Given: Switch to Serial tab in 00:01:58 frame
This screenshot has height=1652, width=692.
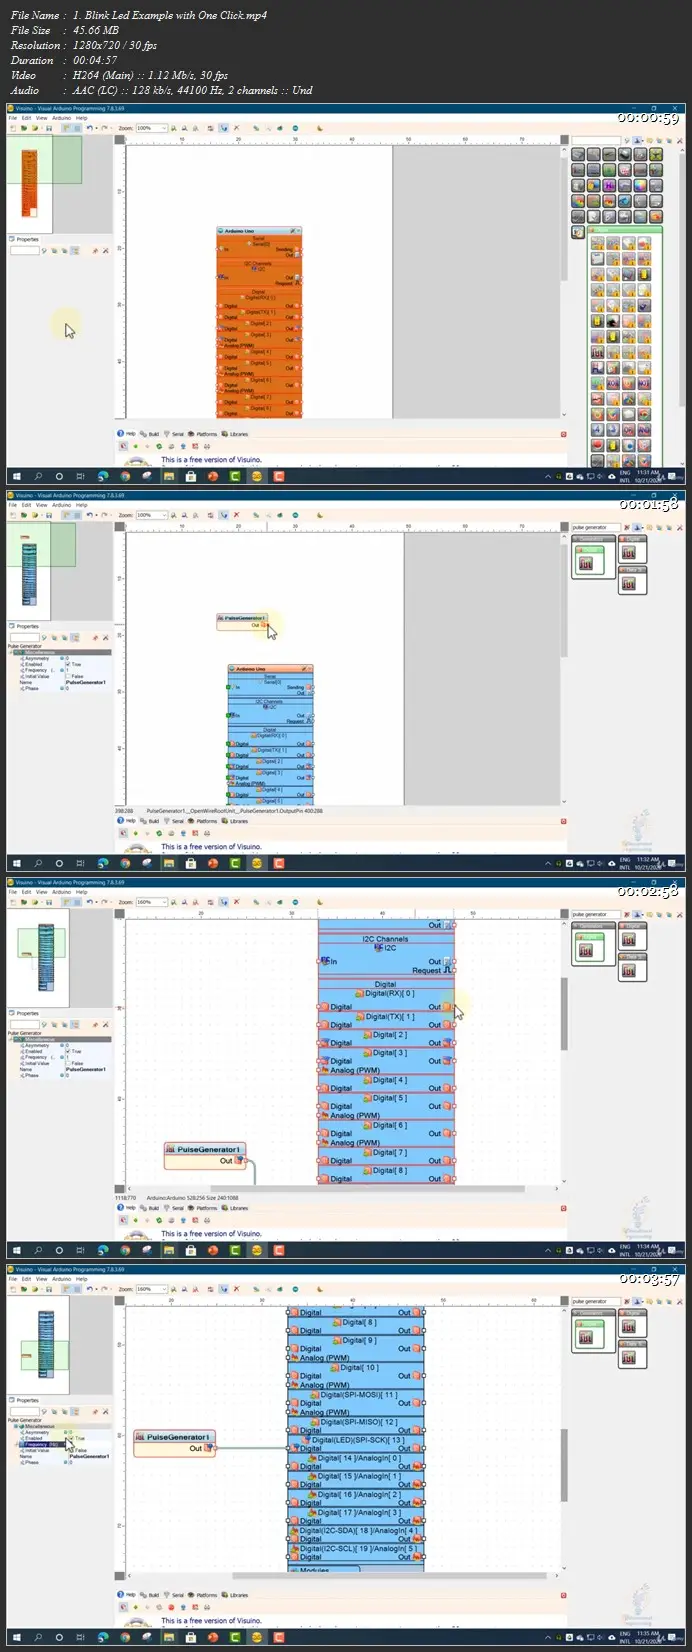Looking at the screenshot, I should pos(175,821).
